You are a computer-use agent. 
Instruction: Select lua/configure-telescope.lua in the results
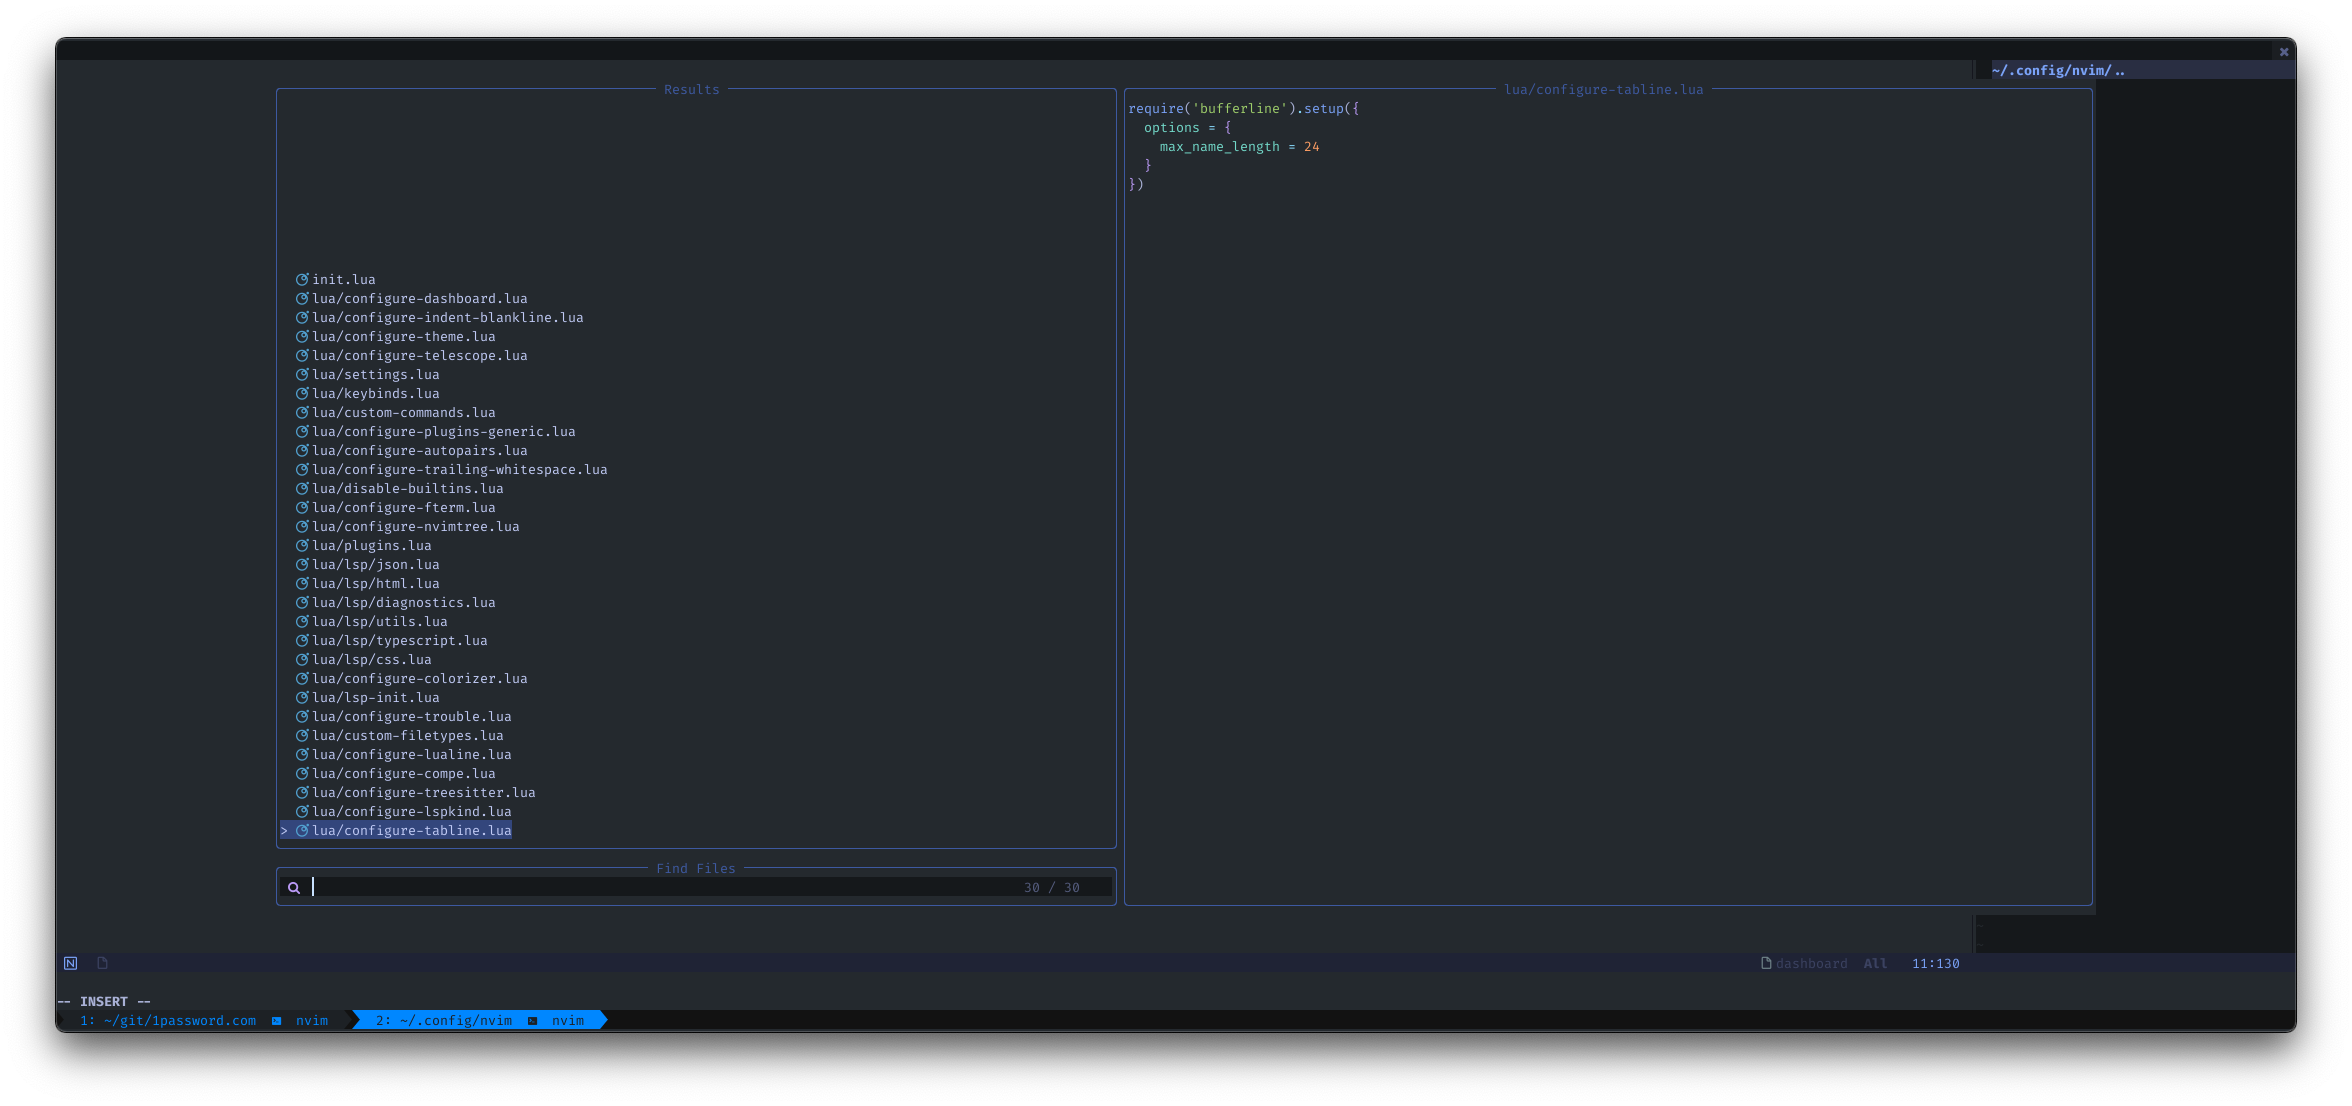[x=419, y=356]
